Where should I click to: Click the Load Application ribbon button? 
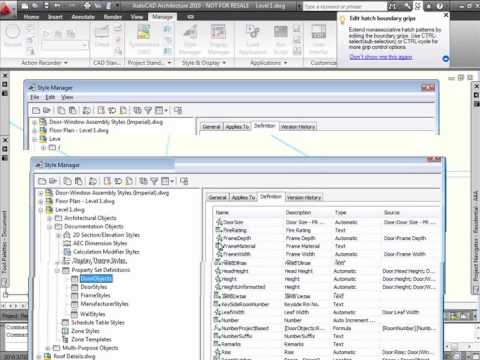coord(253,38)
